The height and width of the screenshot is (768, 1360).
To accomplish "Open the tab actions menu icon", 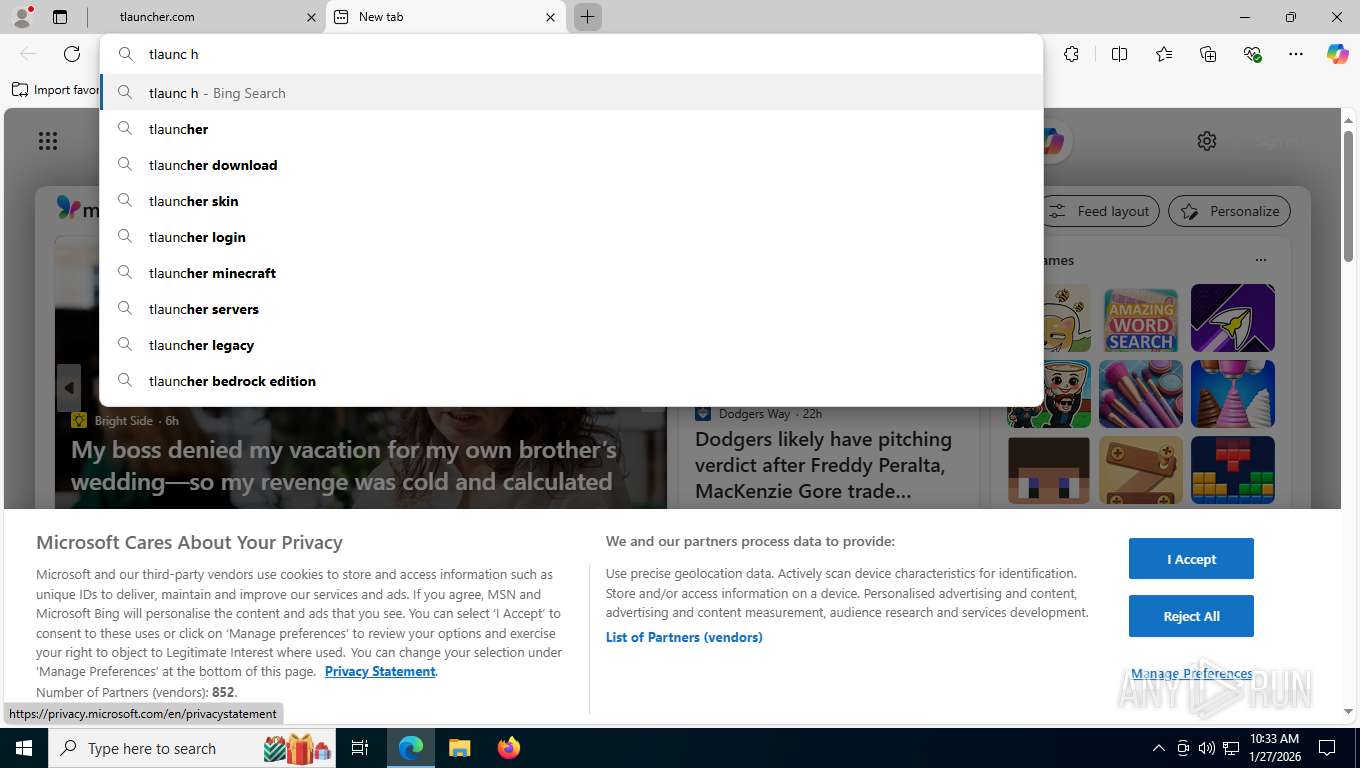I will [x=60, y=17].
